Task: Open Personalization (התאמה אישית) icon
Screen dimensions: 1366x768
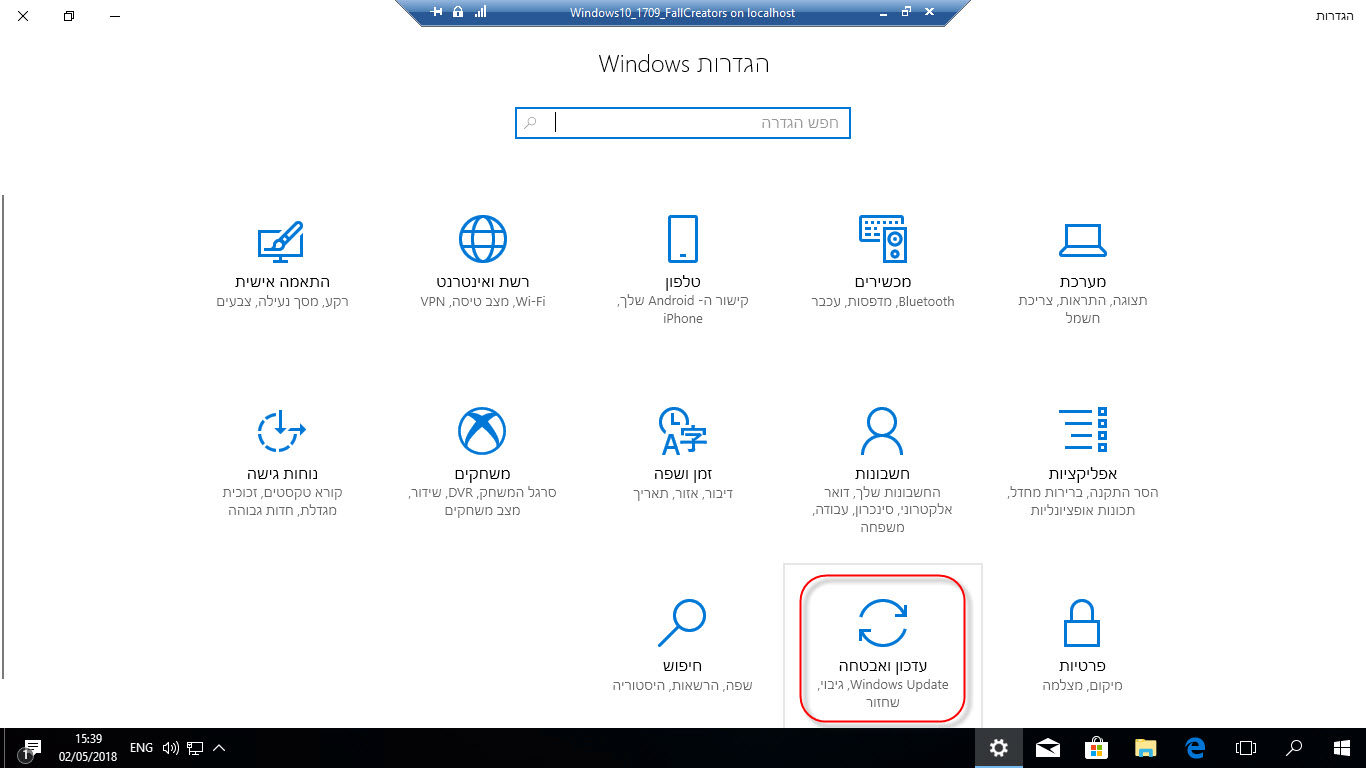Action: [x=281, y=241]
